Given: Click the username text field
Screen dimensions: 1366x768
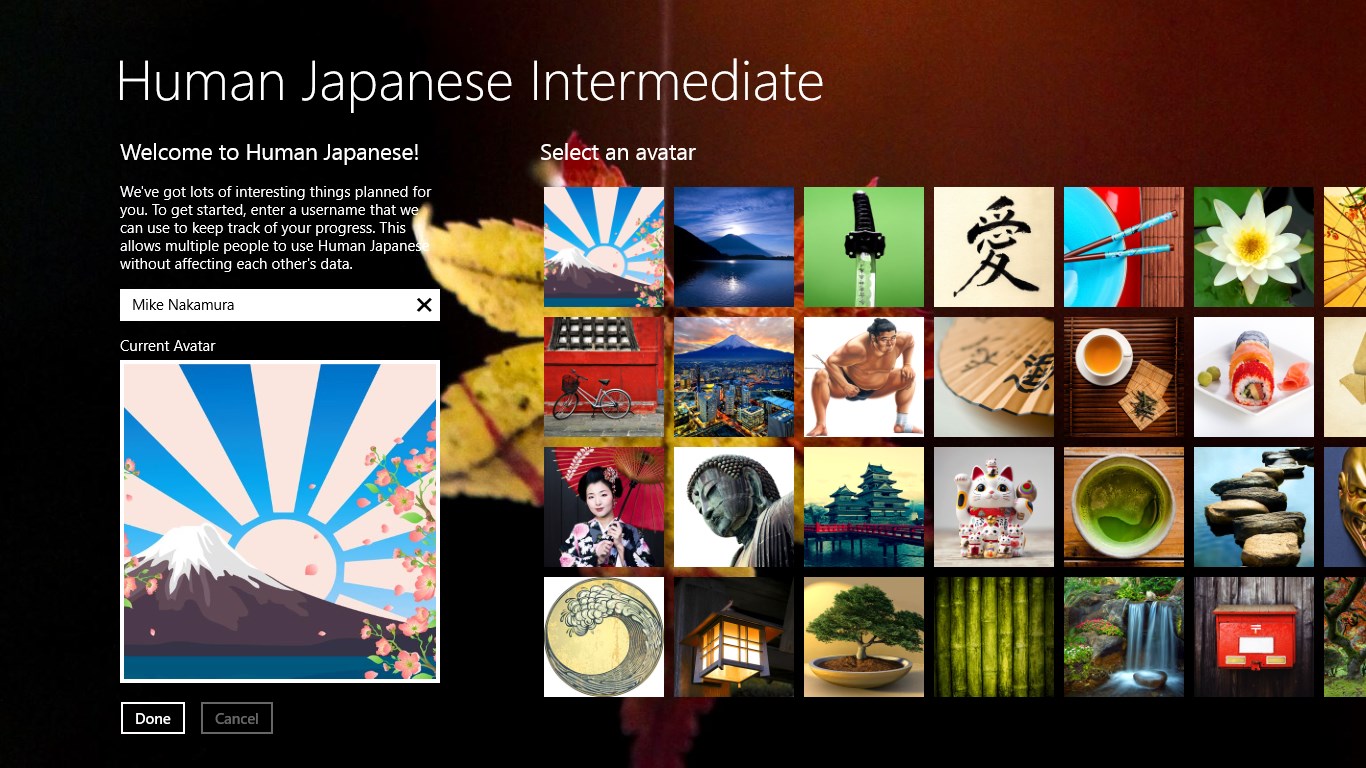Looking at the screenshot, I should 265,305.
